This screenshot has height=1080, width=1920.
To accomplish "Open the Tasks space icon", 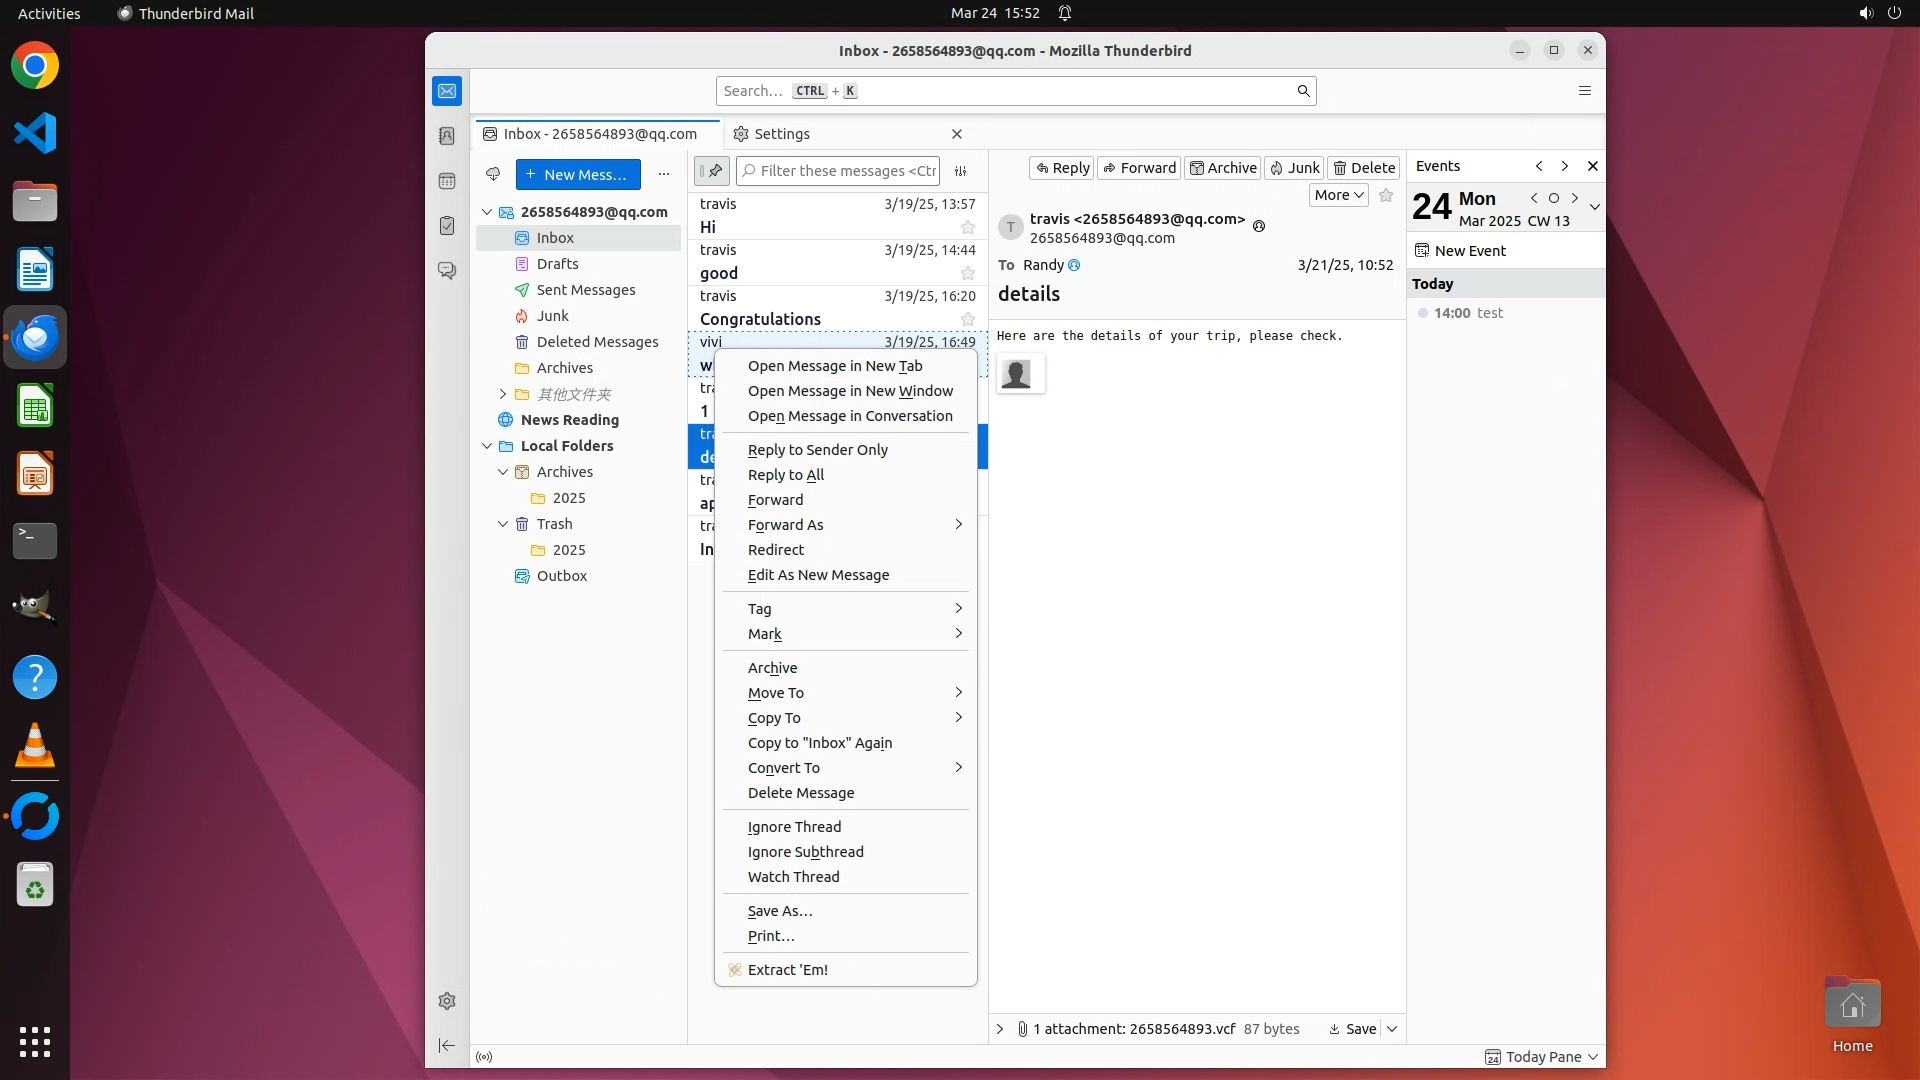I will [x=447, y=226].
